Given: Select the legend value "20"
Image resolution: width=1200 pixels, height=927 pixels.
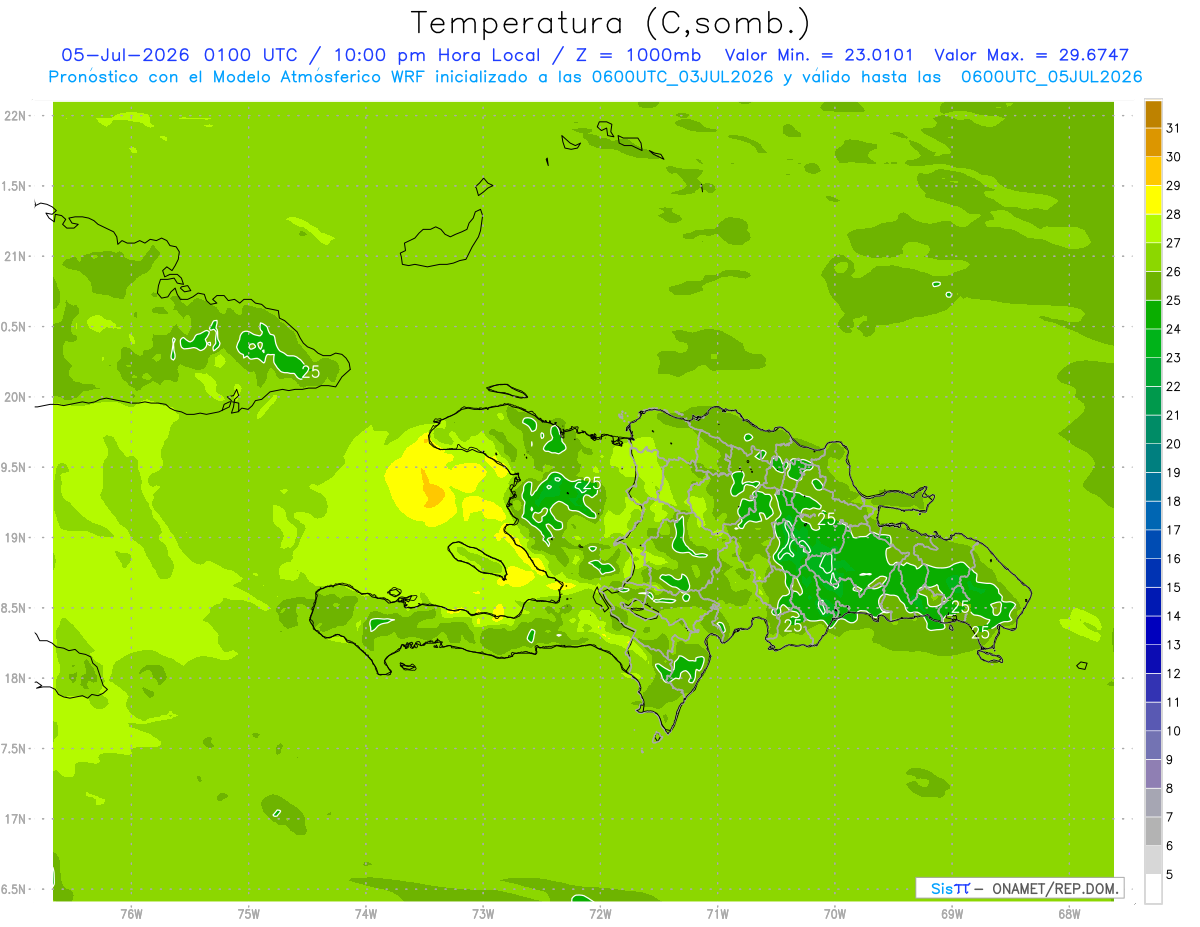Looking at the screenshot, I should pyautogui.click(x=1174, y=444).
